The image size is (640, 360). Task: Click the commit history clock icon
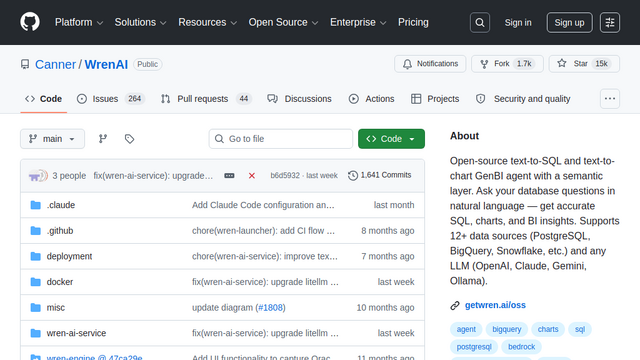[x=353, y=175]
